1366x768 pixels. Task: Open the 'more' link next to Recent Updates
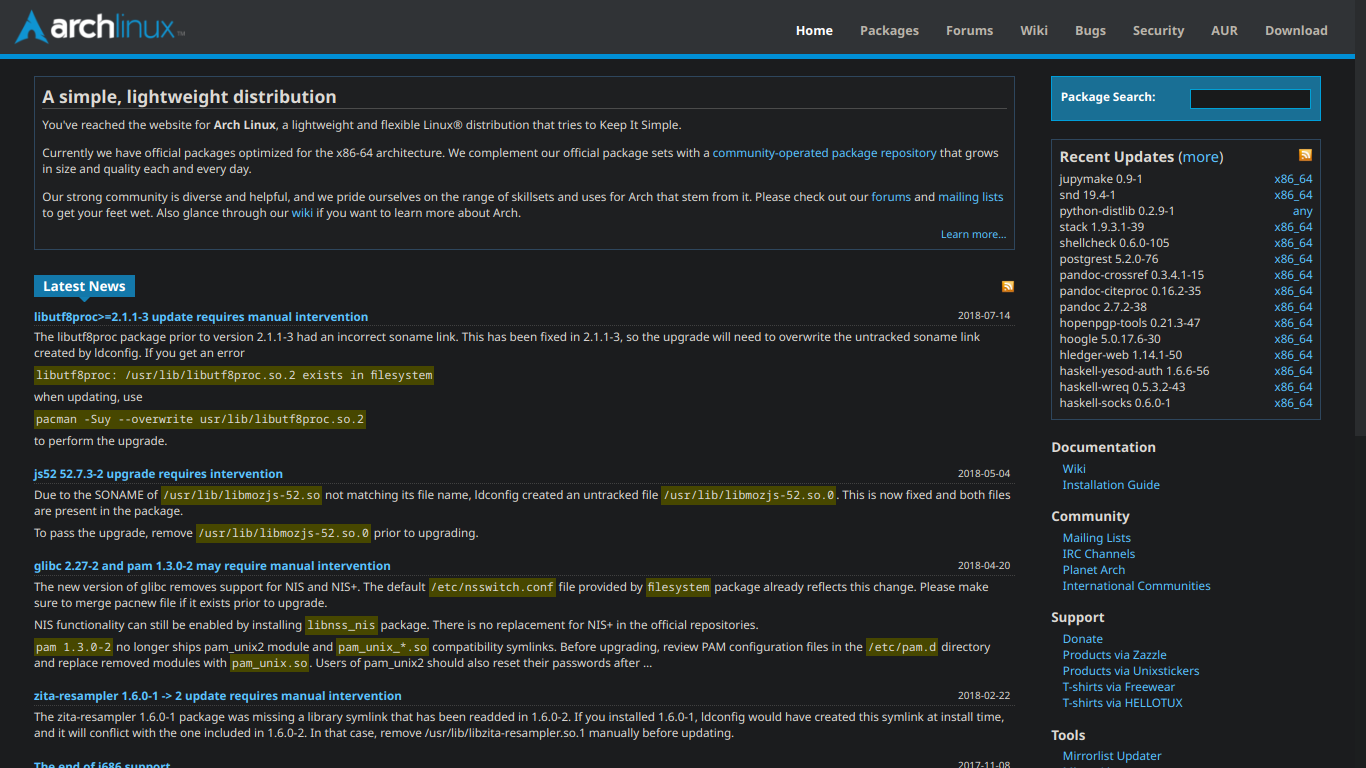pos(1200,157)
